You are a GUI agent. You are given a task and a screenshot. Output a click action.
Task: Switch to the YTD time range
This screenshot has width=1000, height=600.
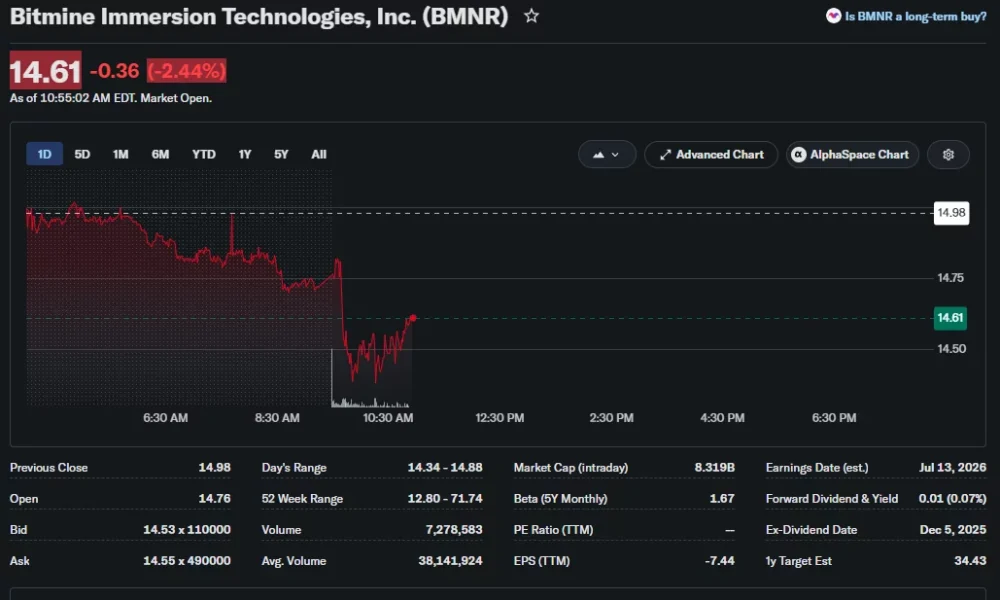204,154
